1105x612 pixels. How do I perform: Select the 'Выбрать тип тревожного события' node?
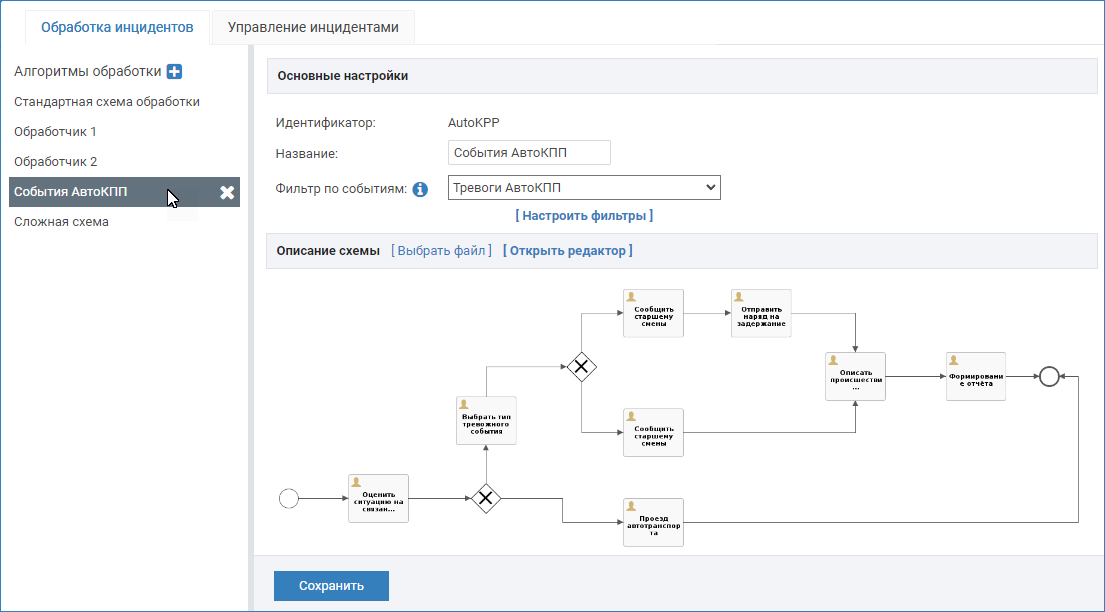486,420
